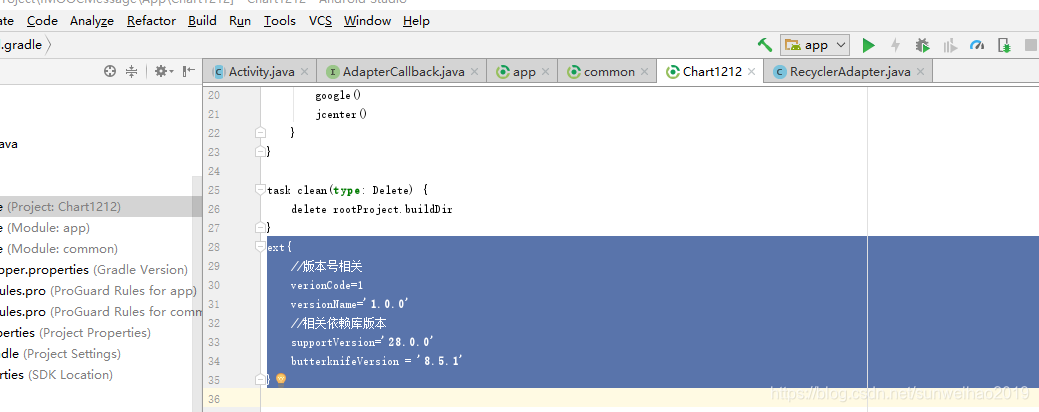
Task: Open the Tools menu
Action: click(x=280, y=21)
